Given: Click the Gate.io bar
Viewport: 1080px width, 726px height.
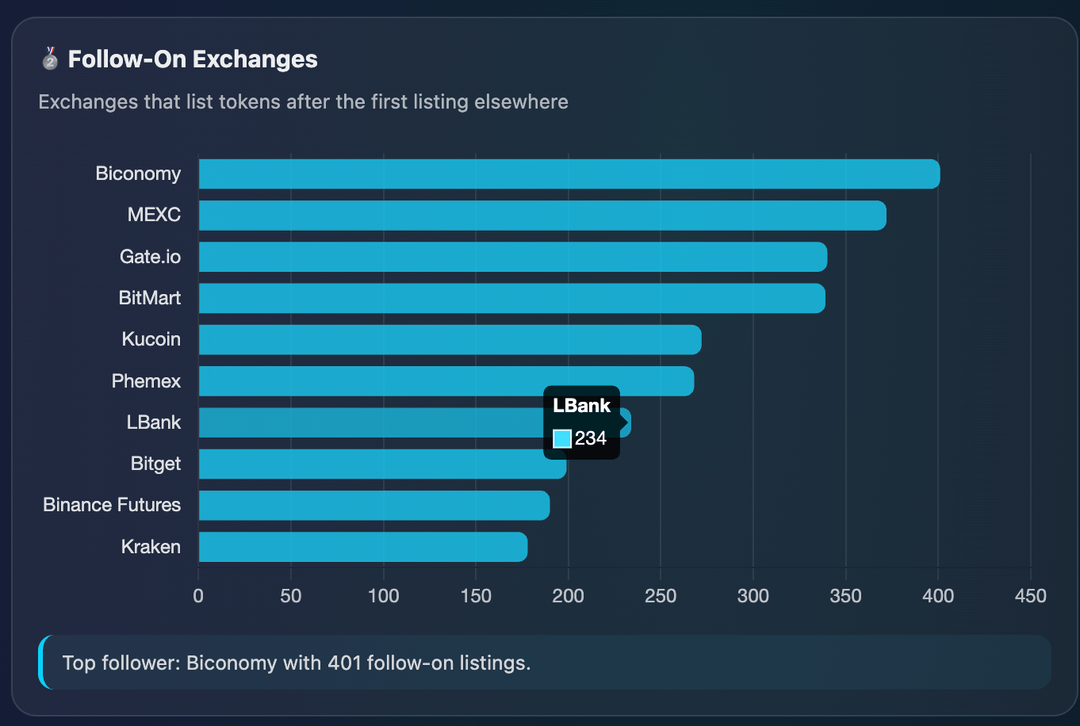Looking at the screenshot, I should (x=512, y=257).
